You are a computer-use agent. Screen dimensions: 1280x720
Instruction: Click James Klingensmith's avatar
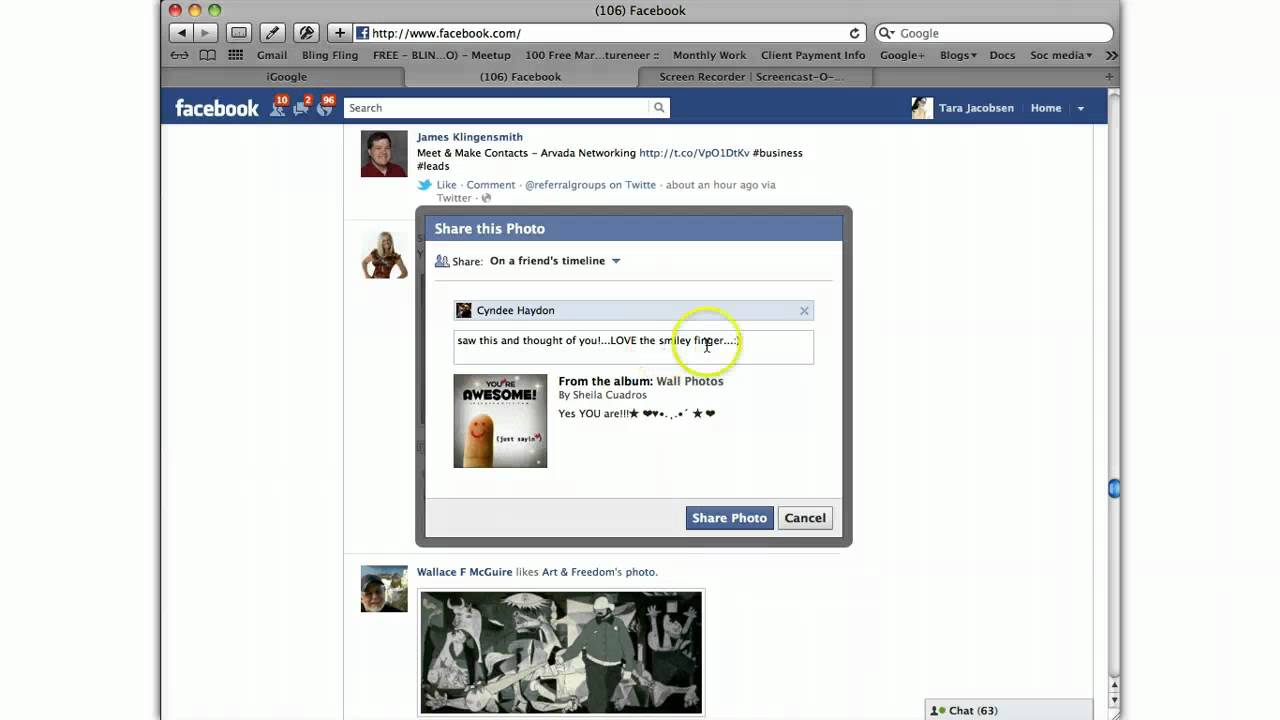tap(384, 154)
